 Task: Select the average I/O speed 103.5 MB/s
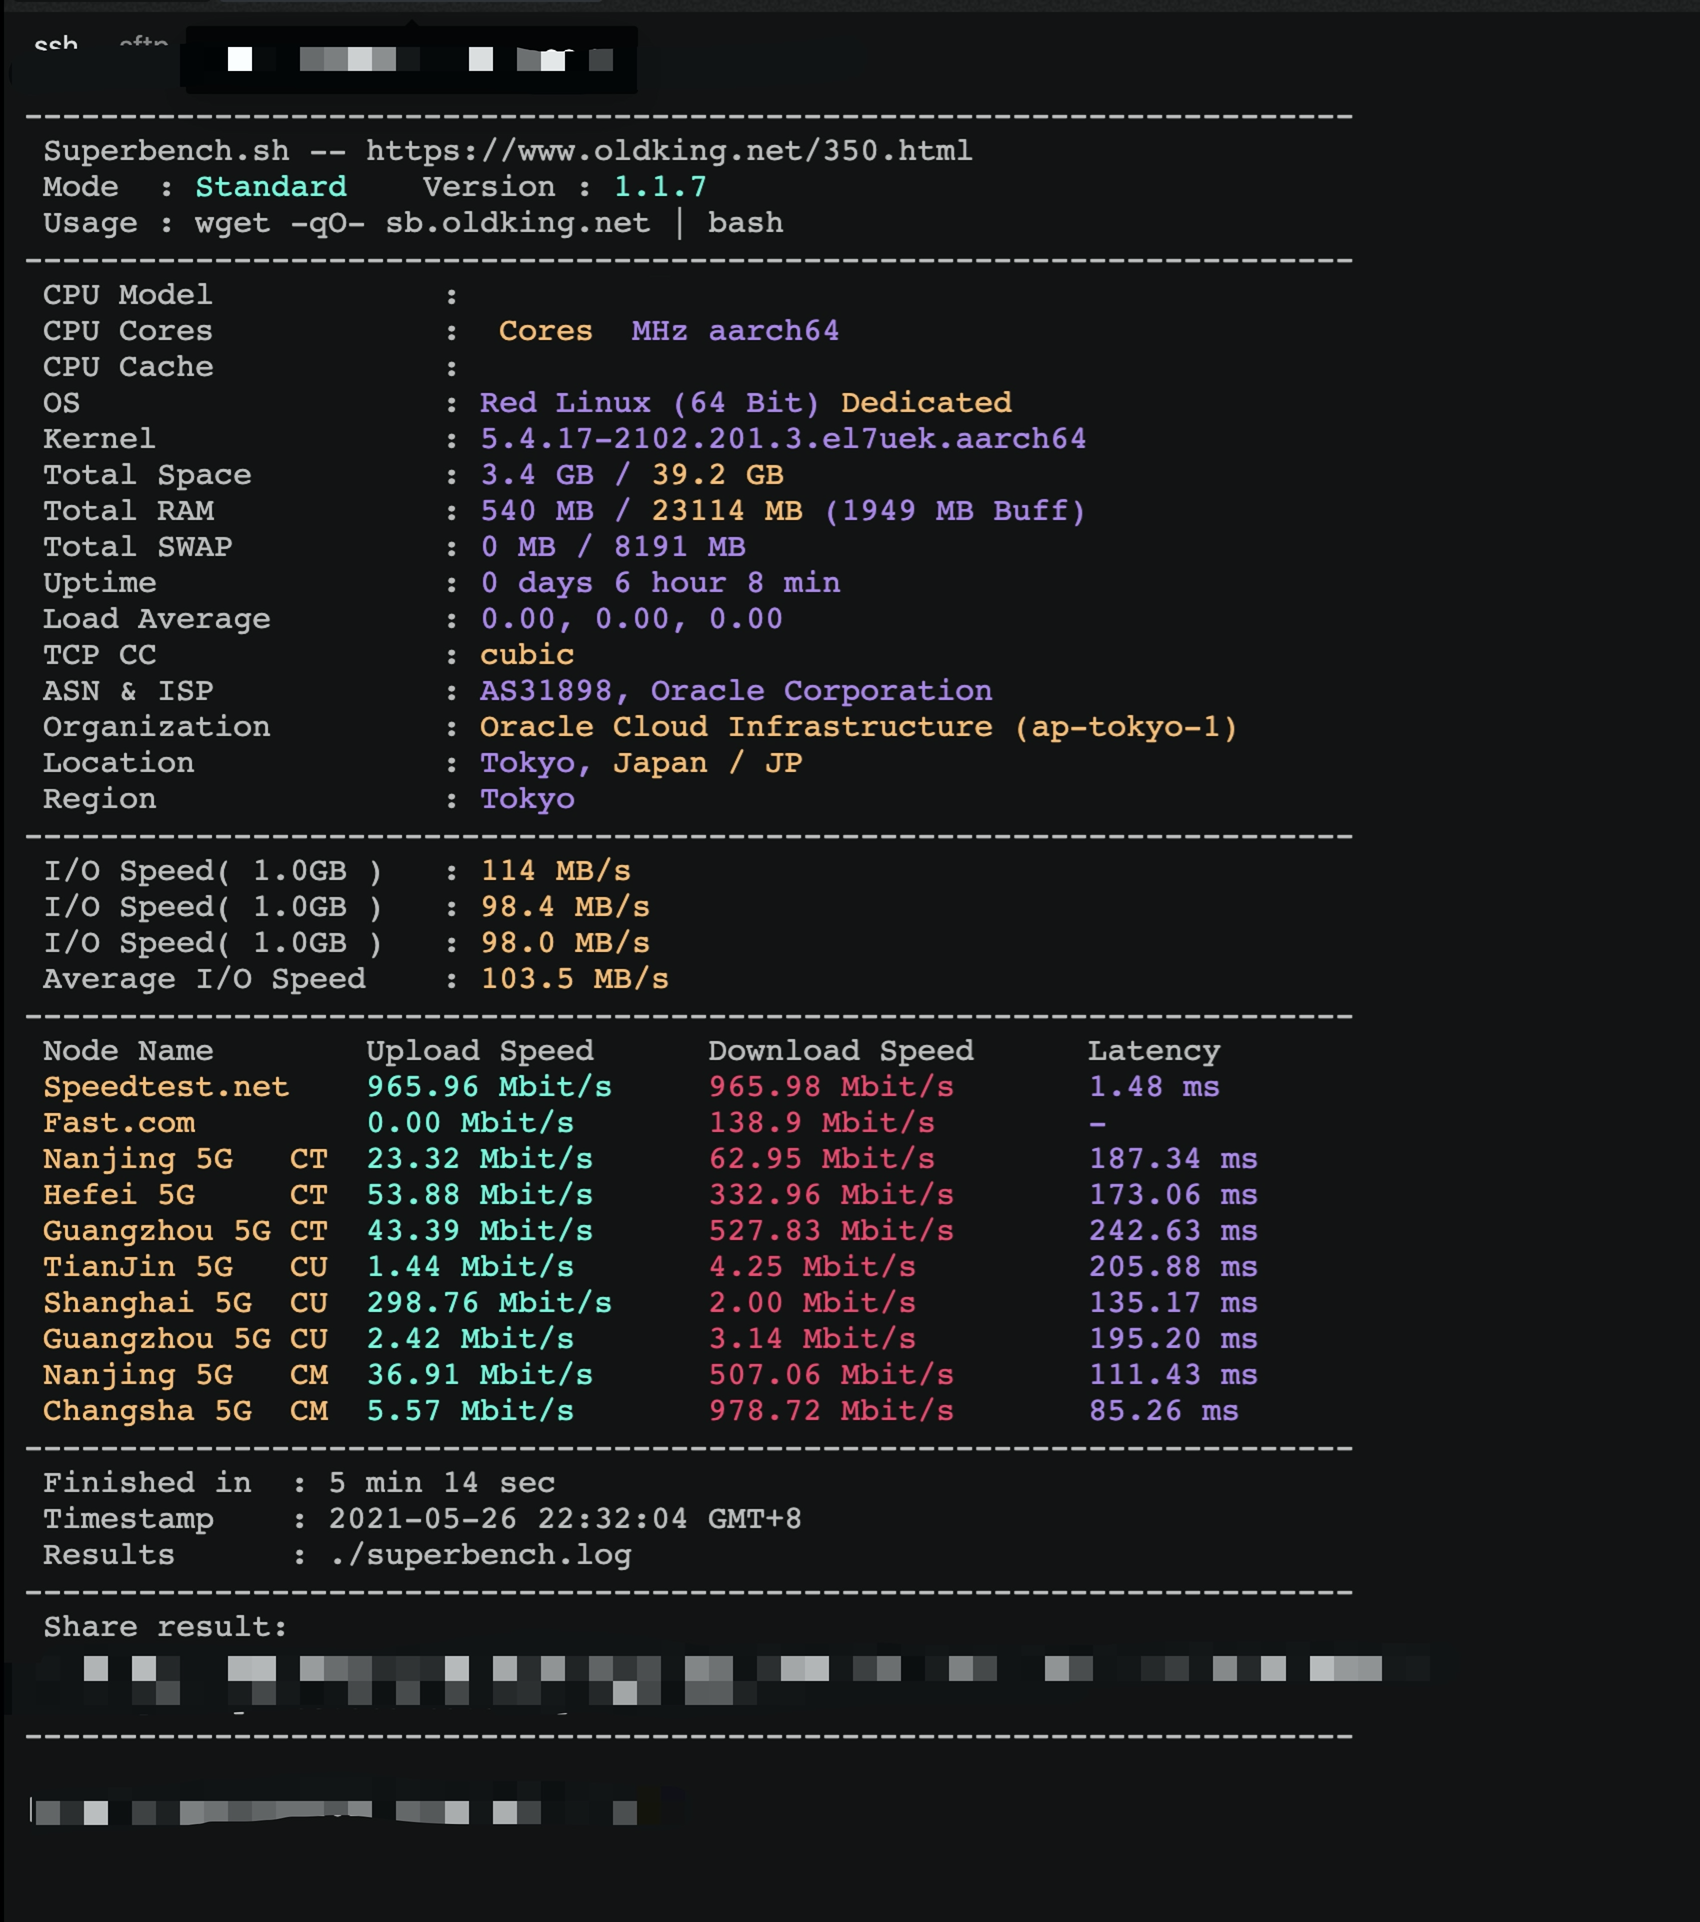575,979
